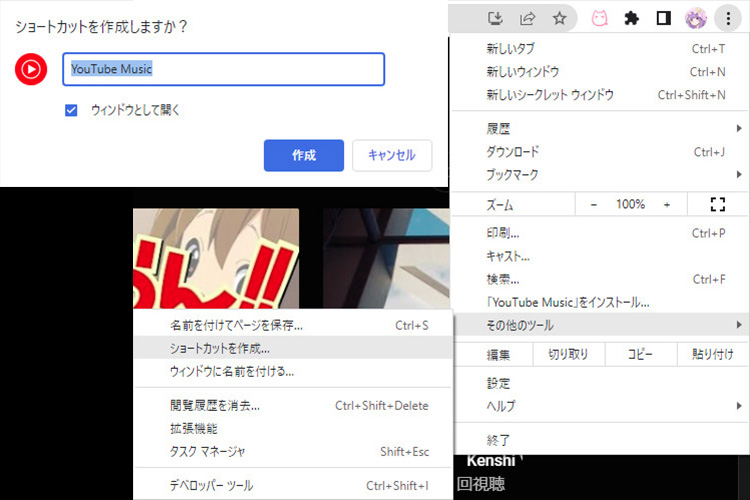Click the install/download page icon in address bar
The width and height of the screenshot is (750, 500).
(x=495, y=18)
